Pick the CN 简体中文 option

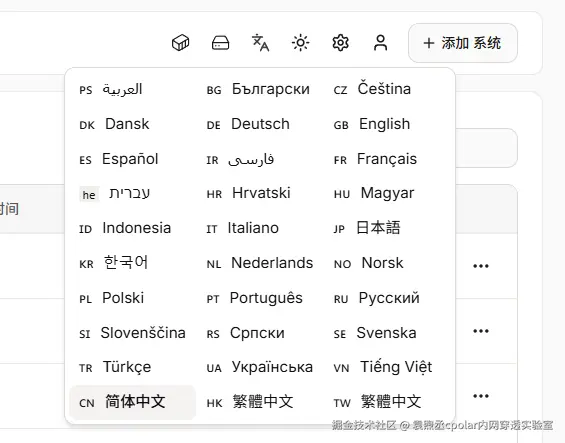click(133, 402)
